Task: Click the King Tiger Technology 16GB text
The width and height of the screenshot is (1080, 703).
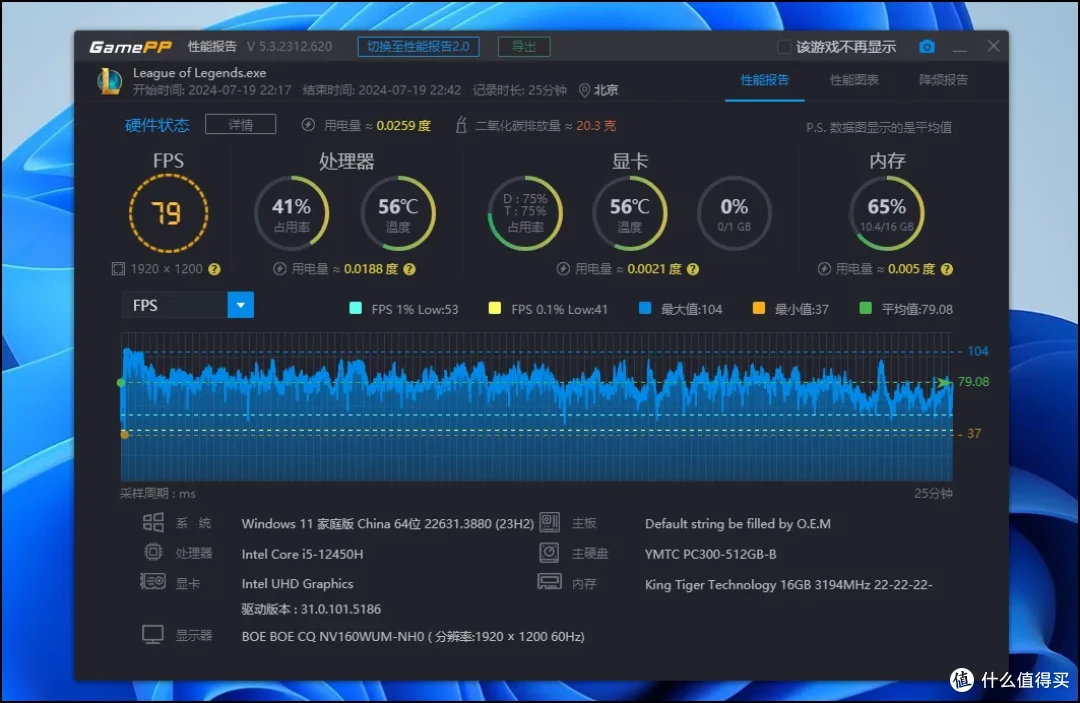Action: click(x=789, y=584)
